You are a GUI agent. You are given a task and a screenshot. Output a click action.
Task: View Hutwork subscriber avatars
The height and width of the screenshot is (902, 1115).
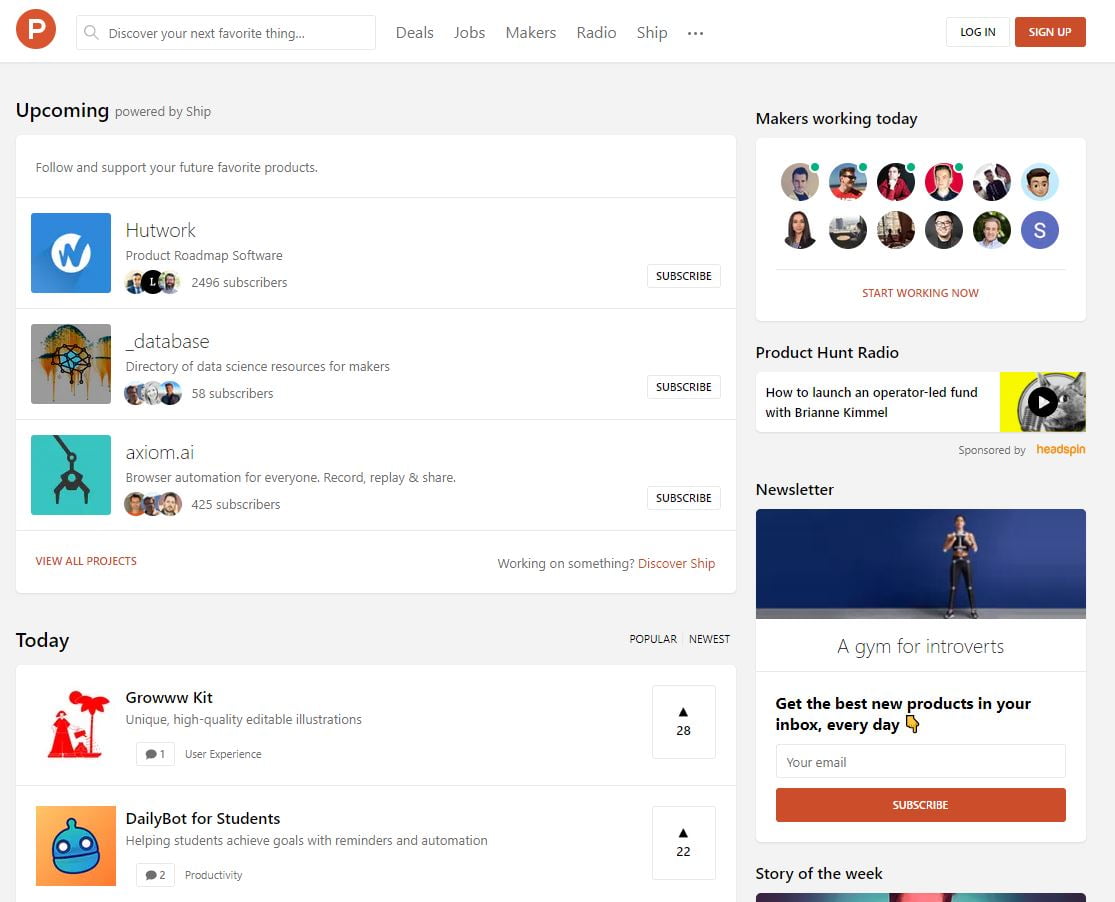152,282
